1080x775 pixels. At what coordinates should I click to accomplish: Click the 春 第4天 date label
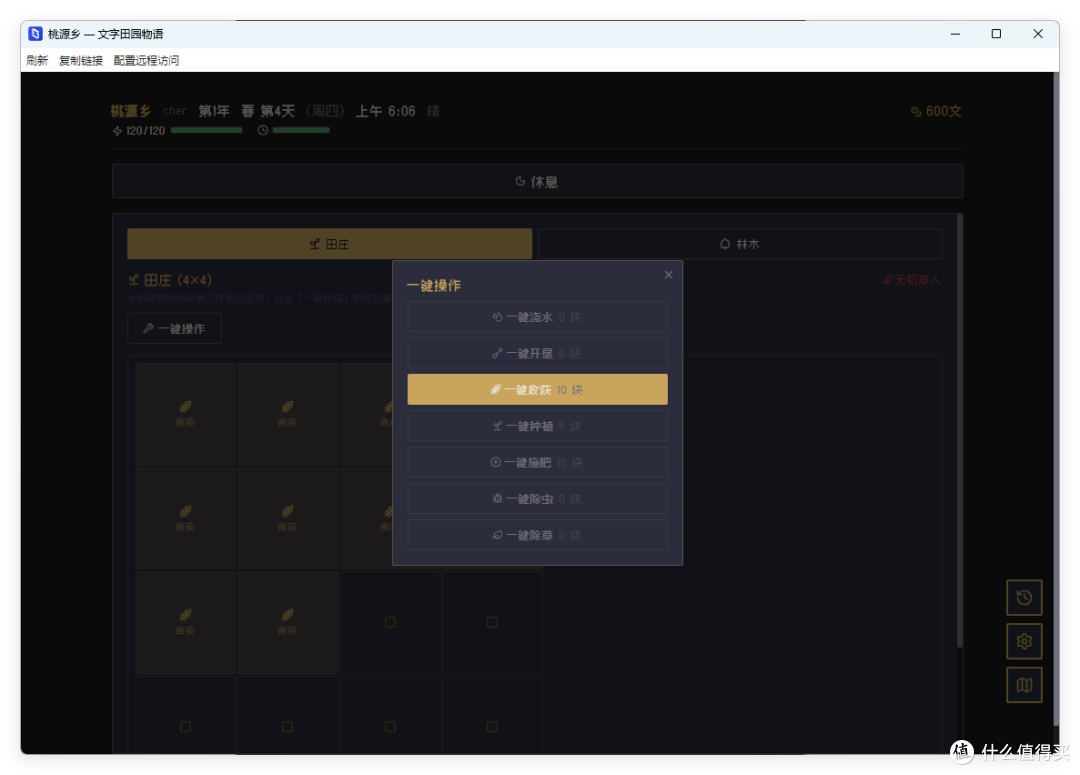pyautogui.click(x=268, y=111)
